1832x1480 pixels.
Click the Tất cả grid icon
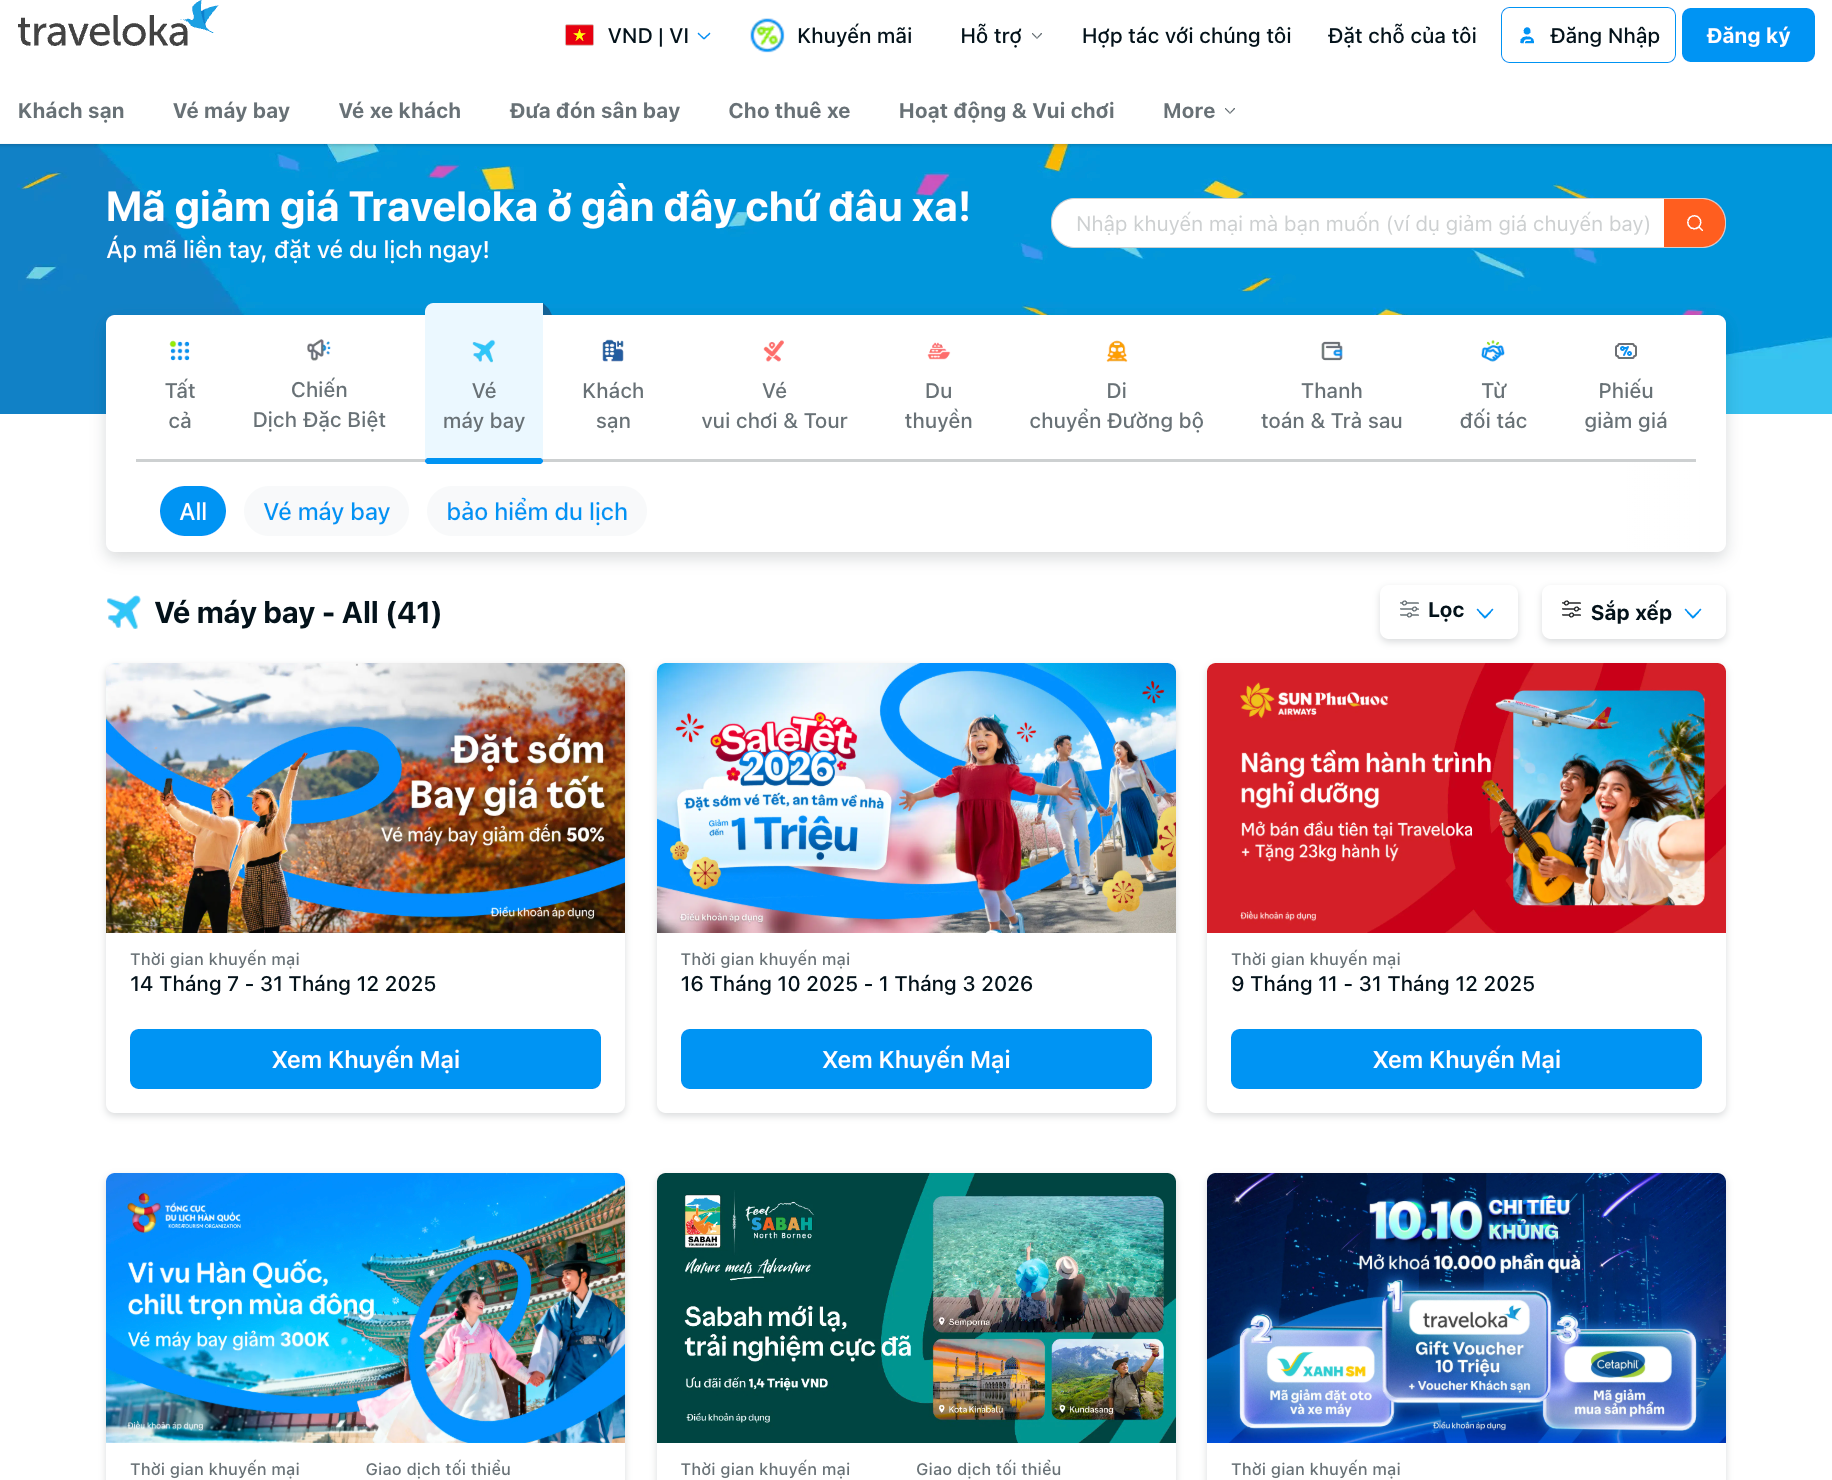click(x=180, y=351)
